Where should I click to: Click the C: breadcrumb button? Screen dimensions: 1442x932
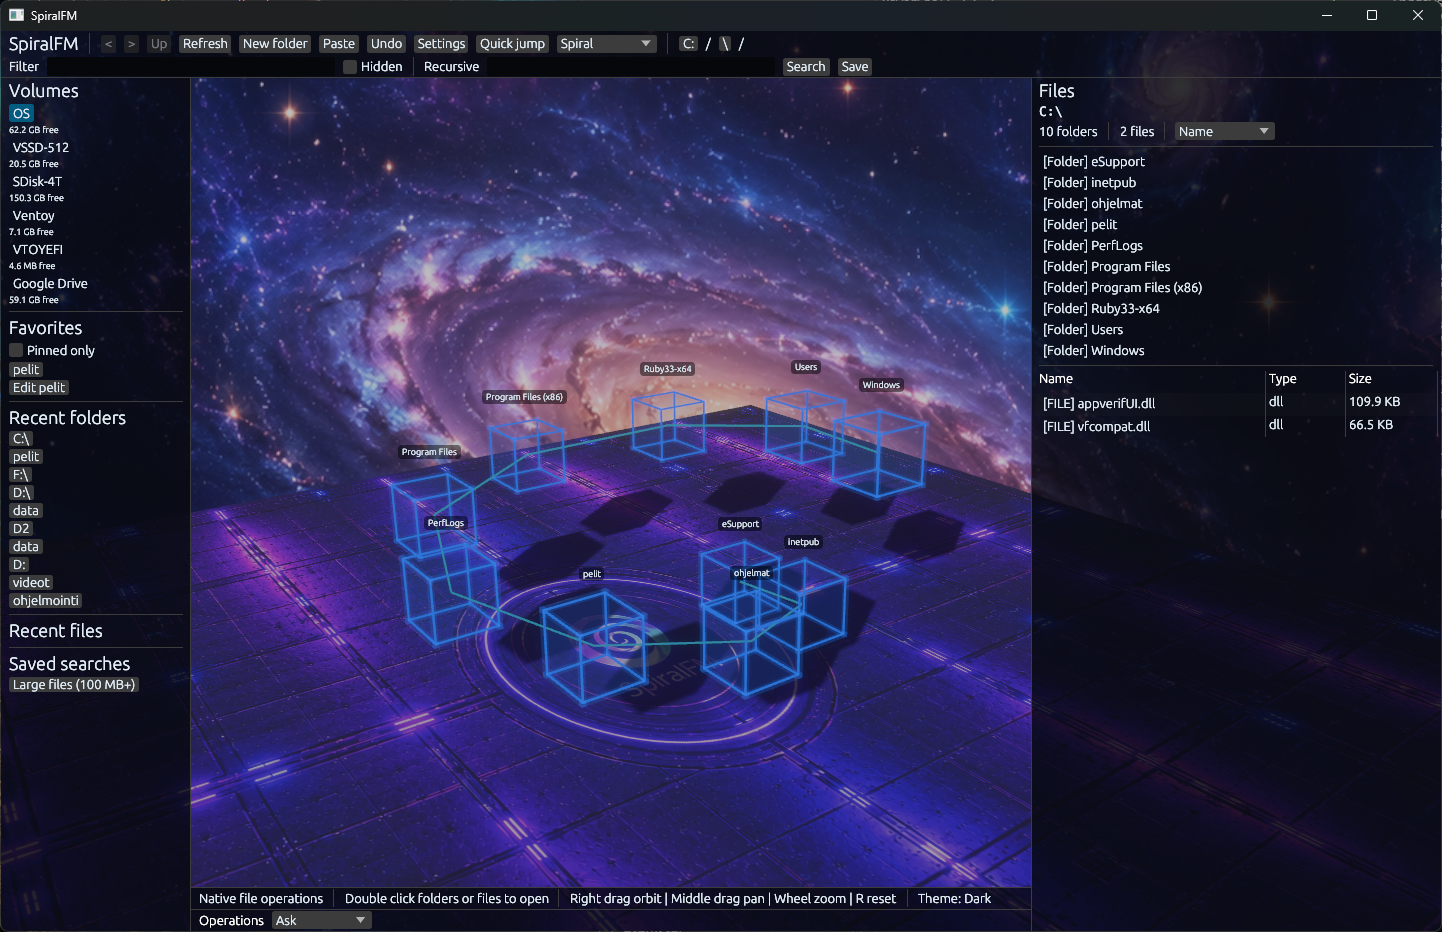[x=688, y=44]
